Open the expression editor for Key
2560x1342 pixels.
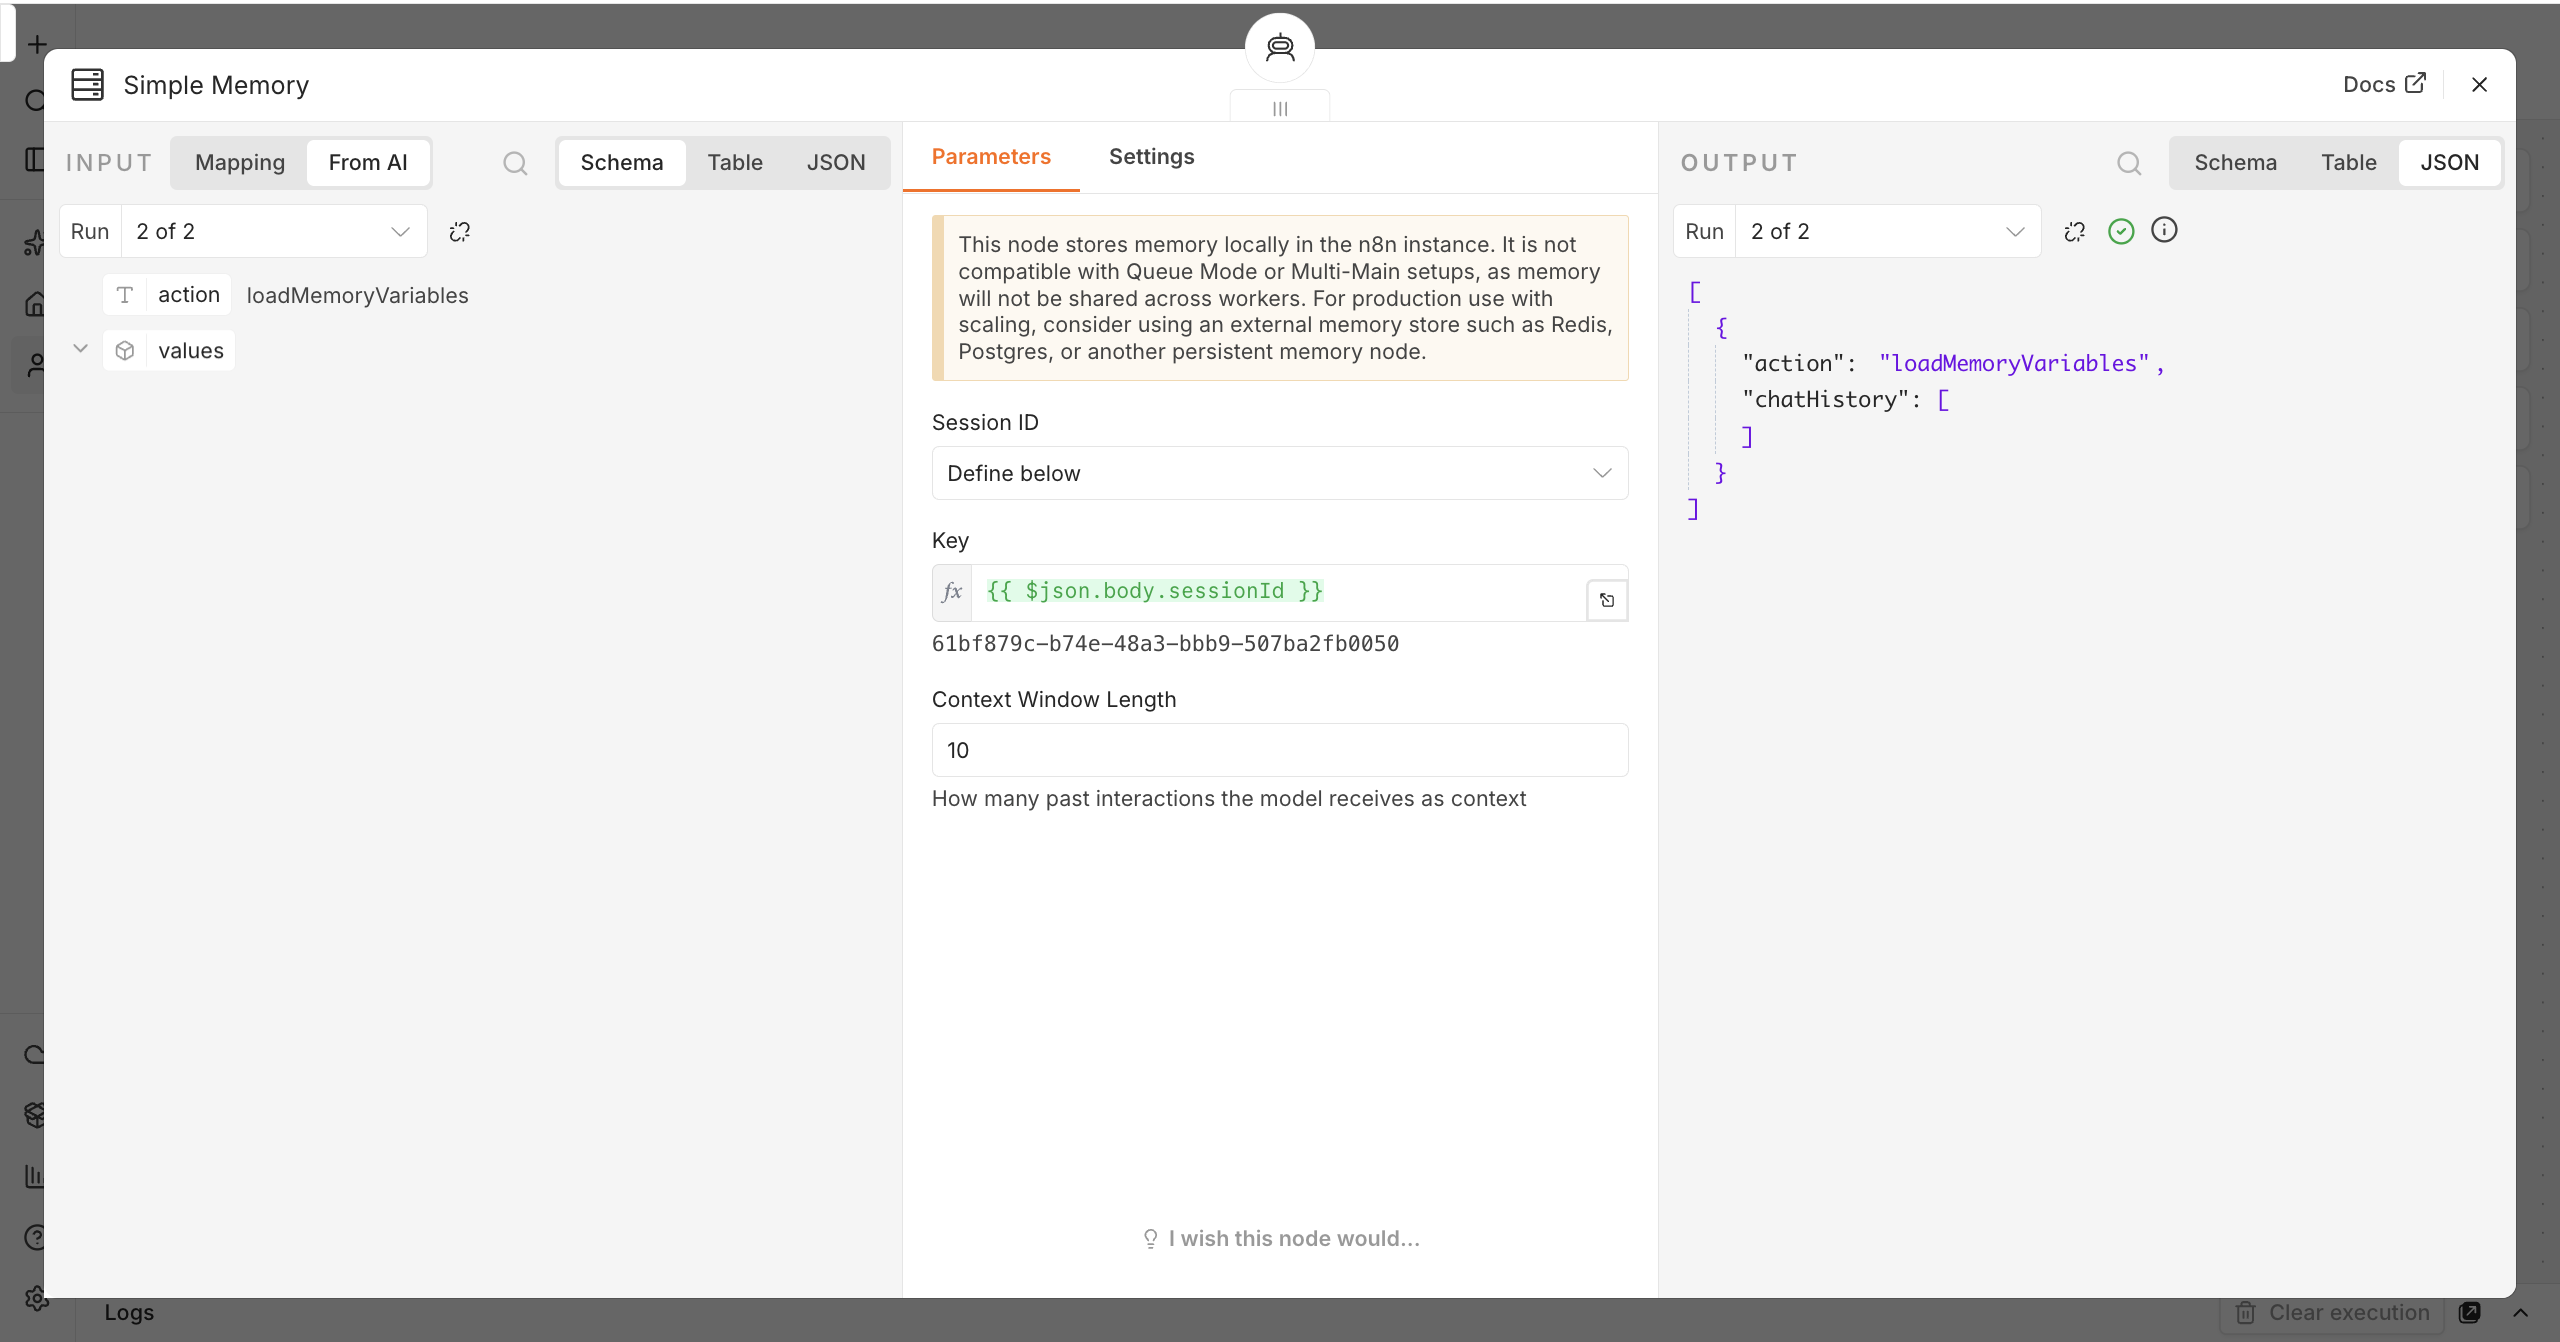pyautogui.click(x=1607, y=600)
